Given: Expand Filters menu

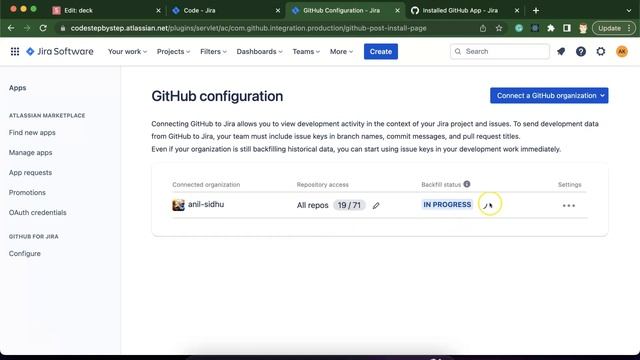Looking at the screenshot, I should click(213, 51).
